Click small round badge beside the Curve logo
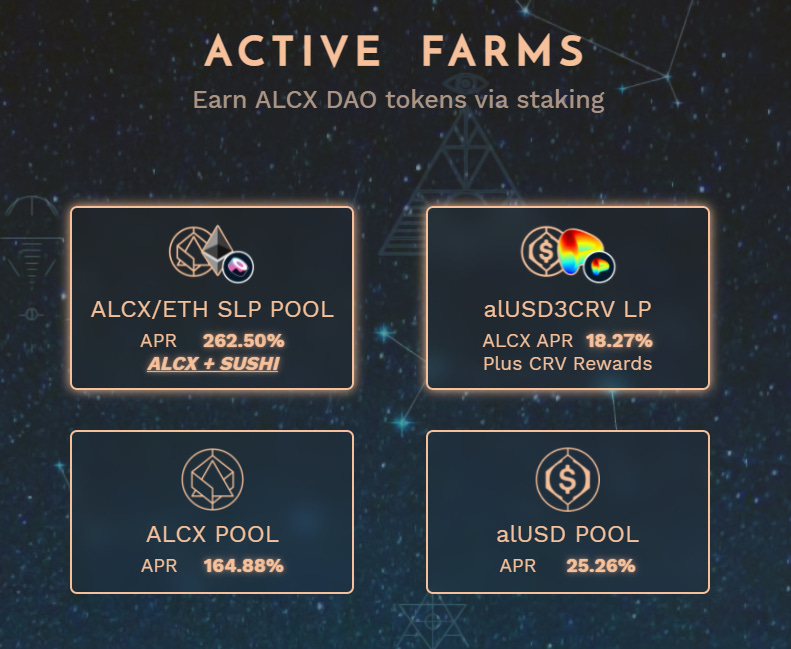The image size is (791, 649). pyautogui.click(x=599, y=266)
